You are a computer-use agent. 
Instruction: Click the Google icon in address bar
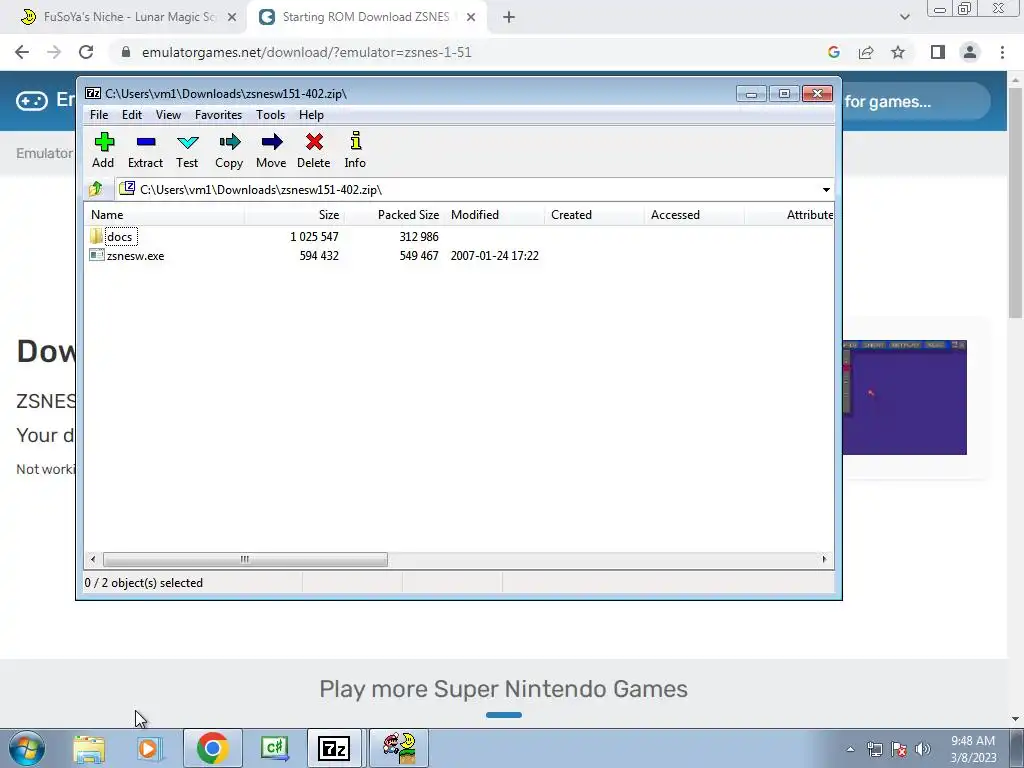[x=834, y=52]
